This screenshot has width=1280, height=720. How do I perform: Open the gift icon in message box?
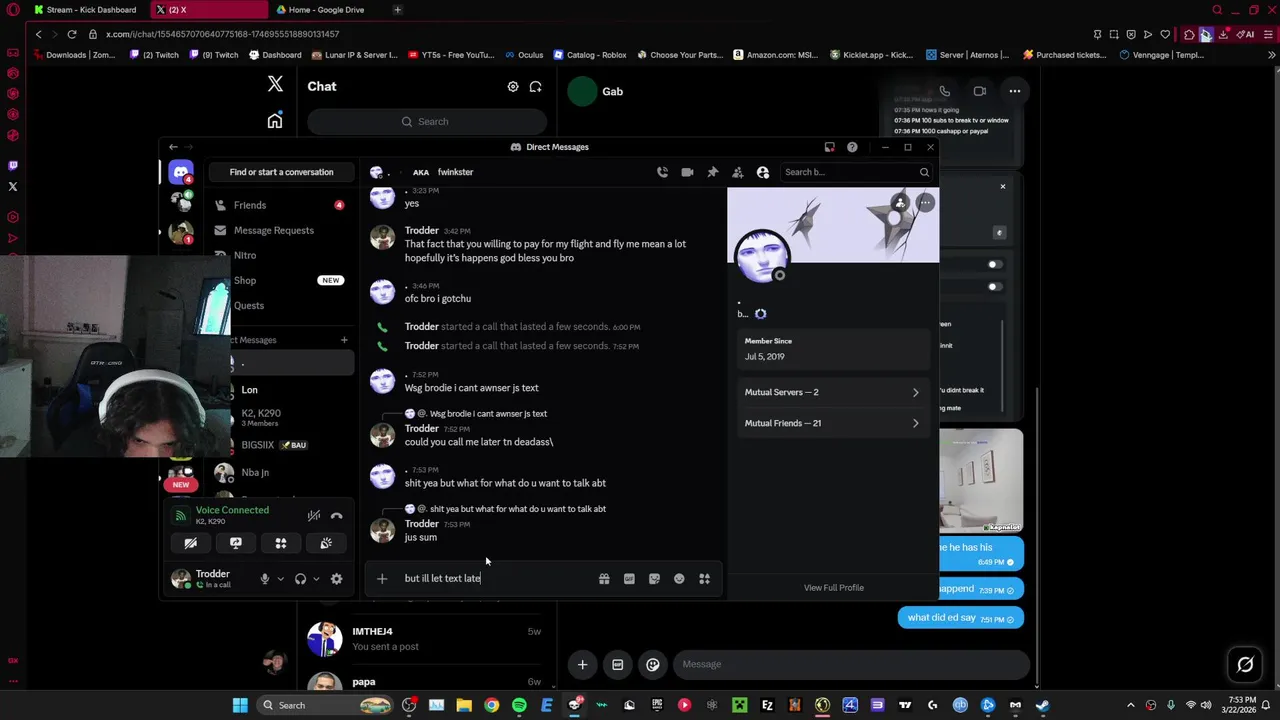click(604, 578)
